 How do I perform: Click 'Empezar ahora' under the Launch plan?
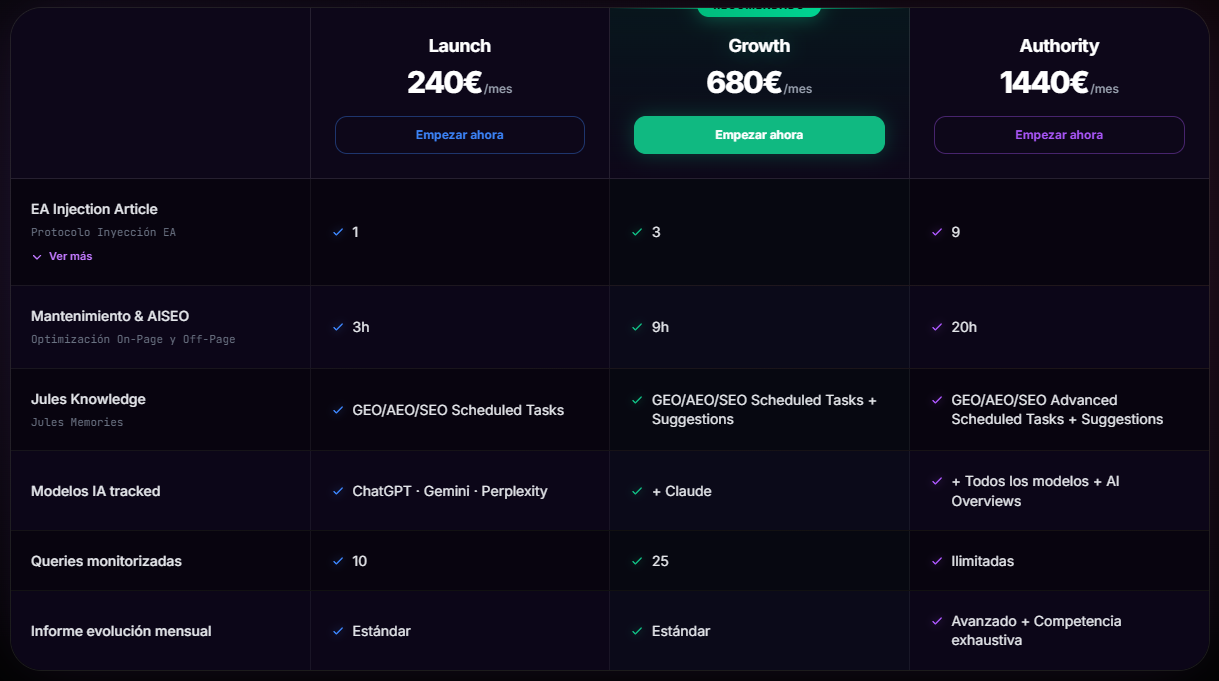[459, 134]
